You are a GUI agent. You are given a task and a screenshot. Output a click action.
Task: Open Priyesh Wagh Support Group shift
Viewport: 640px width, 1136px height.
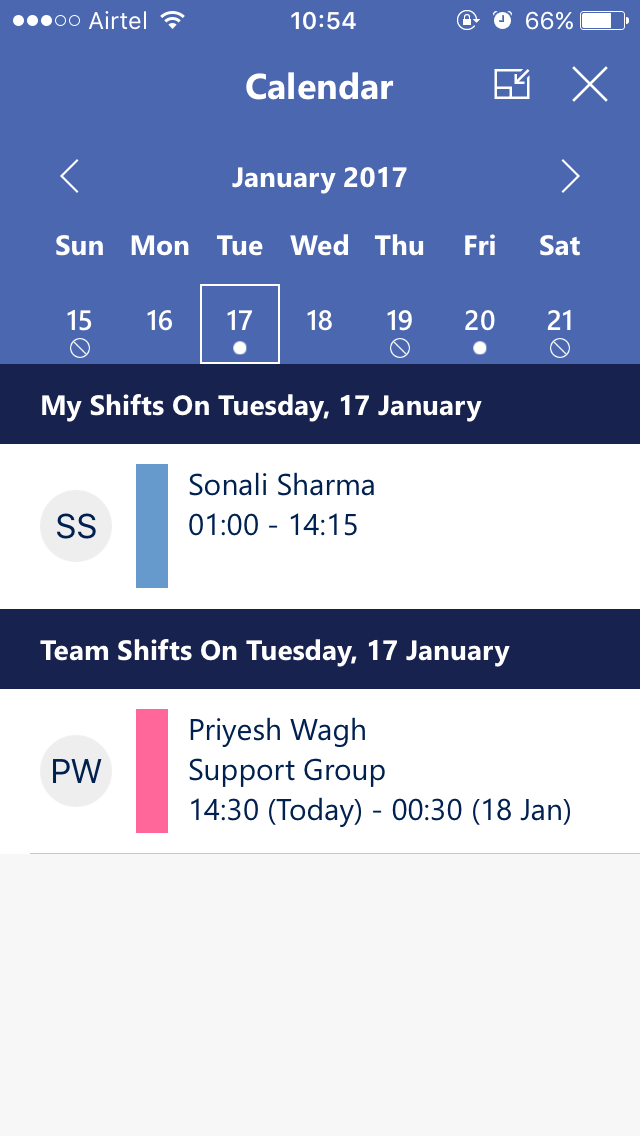380,771
